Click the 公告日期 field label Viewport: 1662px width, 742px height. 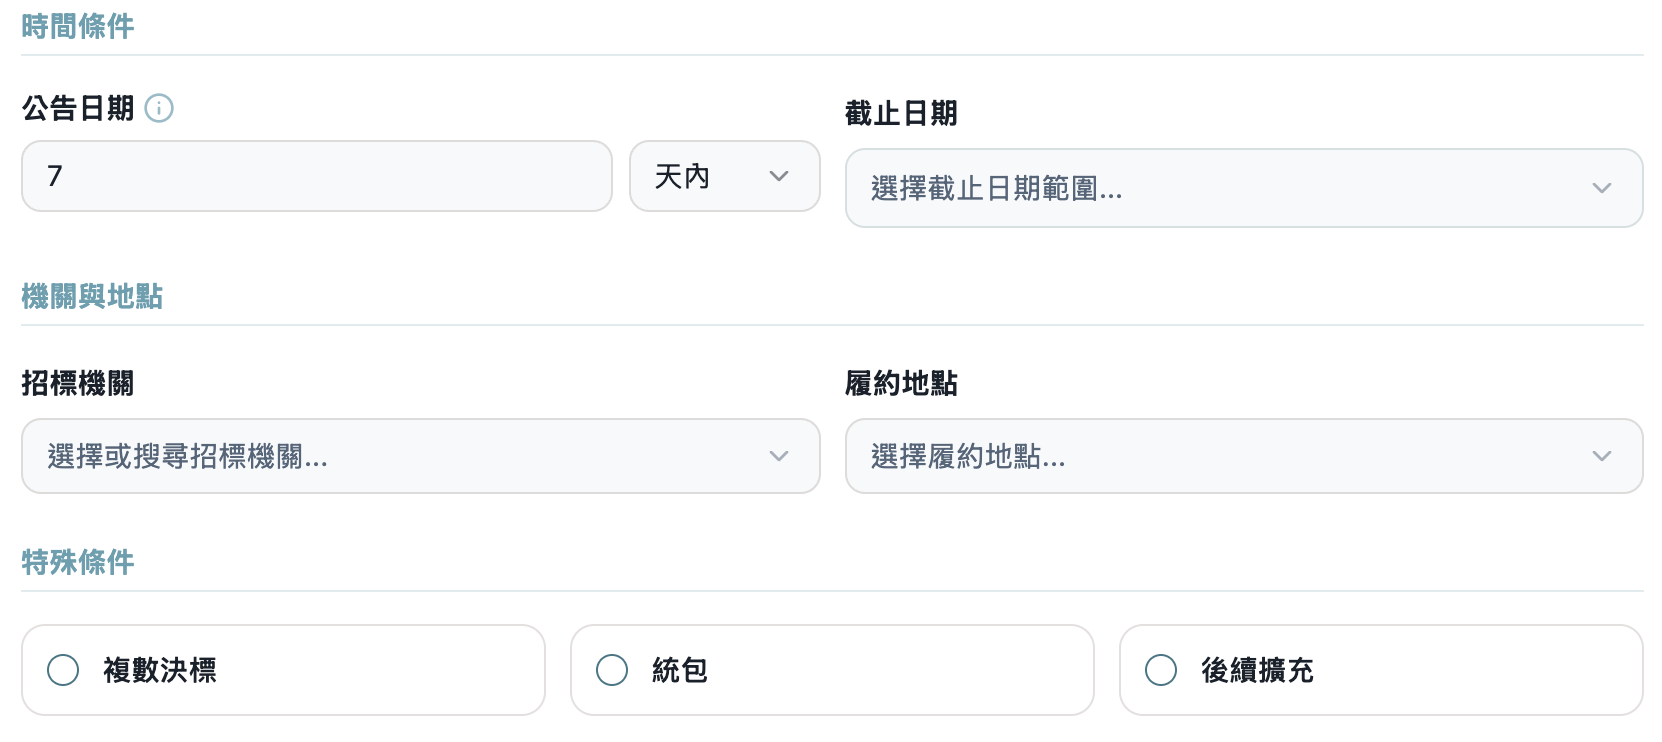78,108
